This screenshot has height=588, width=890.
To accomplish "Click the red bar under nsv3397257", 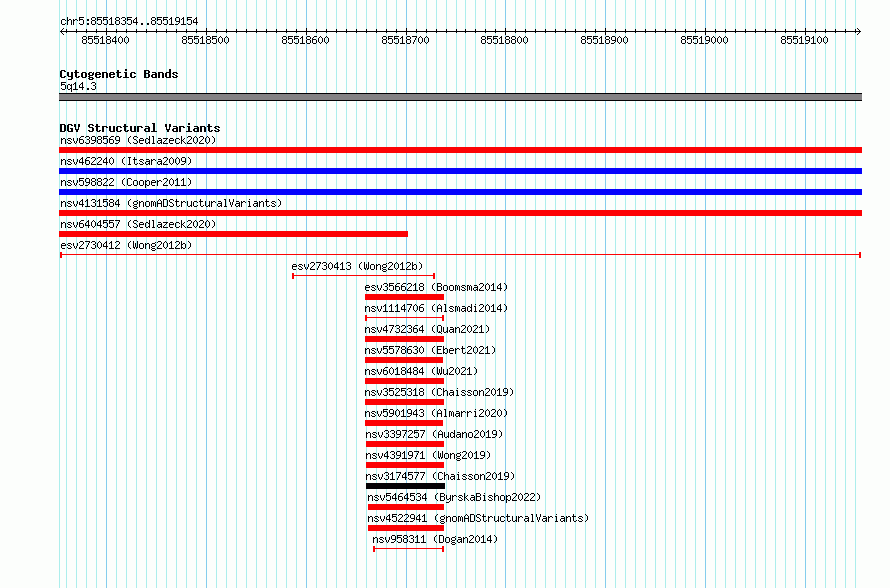I will point(405,444).
